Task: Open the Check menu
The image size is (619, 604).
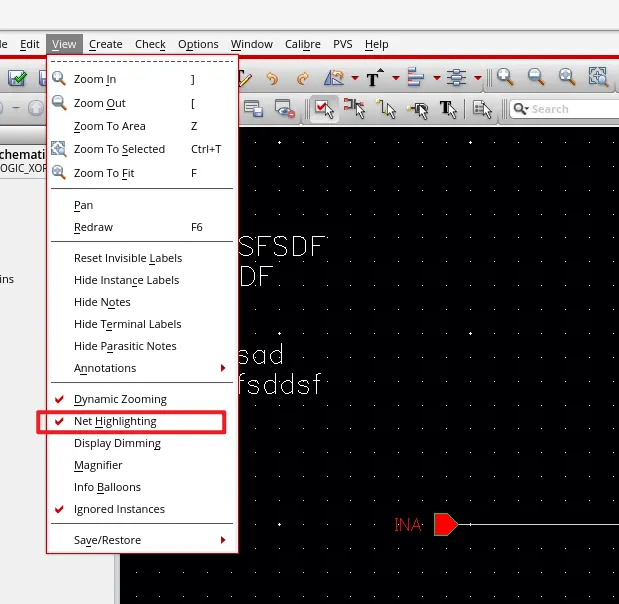Action: (x=150, y=44)
